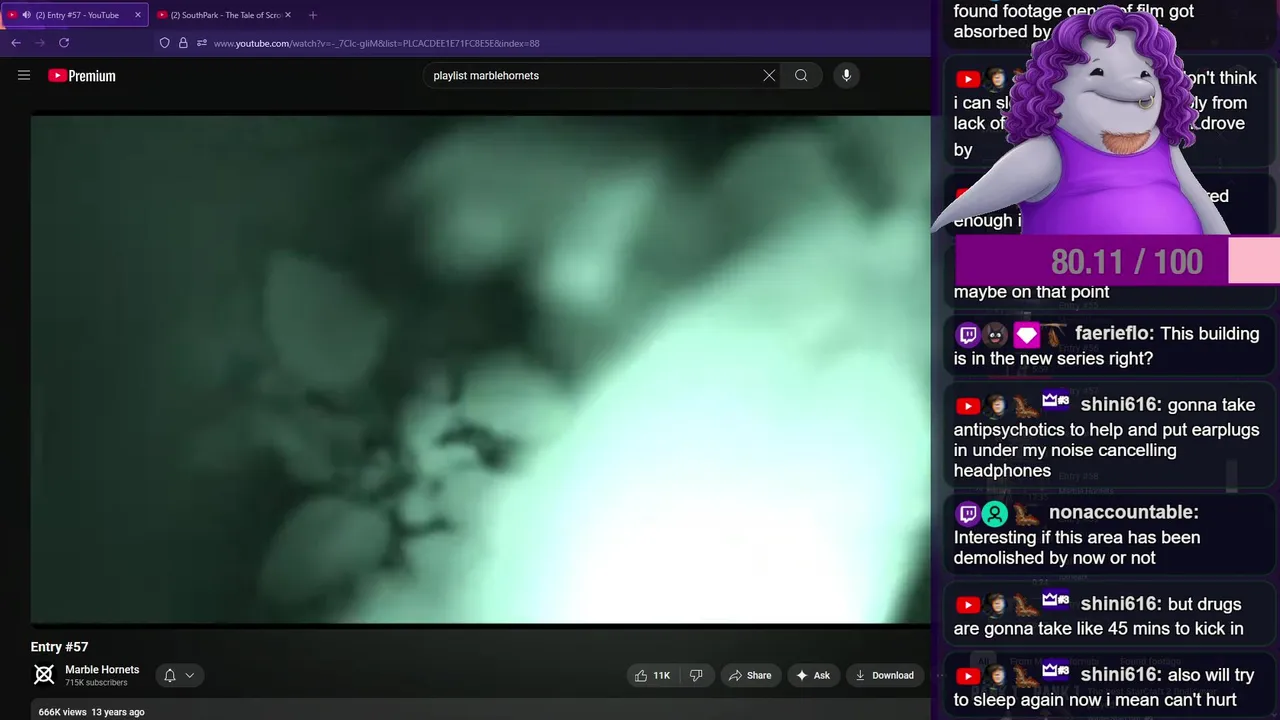The height and width of the screenshot is (720, 1280).
Task: Switch to the SouthPark - The Tale of Scrotie tab
Action: point(225,15)
